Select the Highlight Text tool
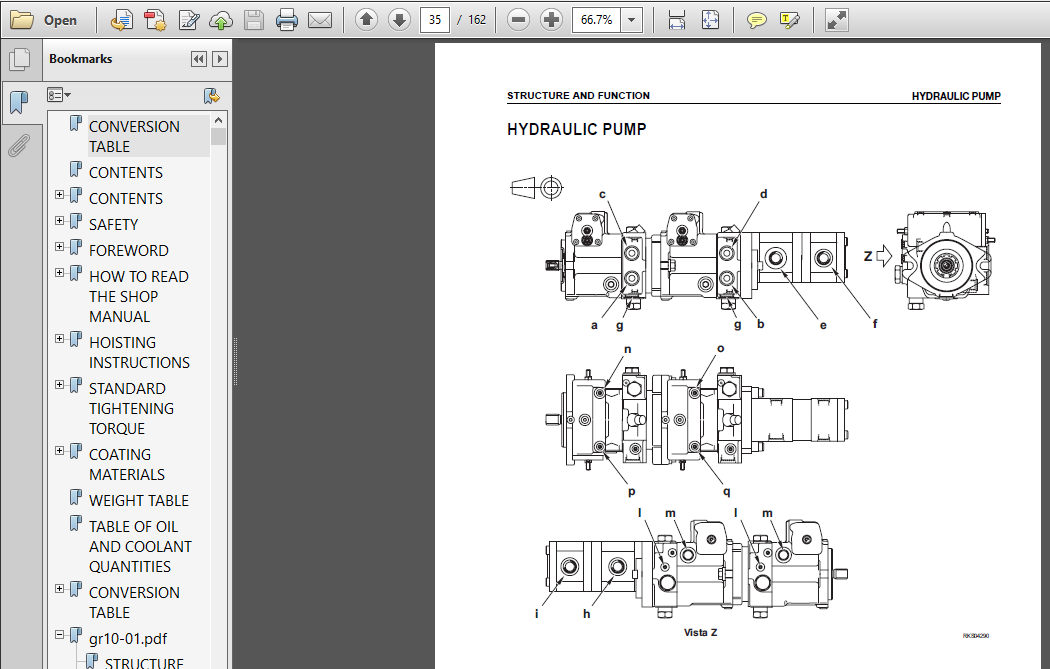Screen dimensions: 1050x669 (x=790, y=20)
